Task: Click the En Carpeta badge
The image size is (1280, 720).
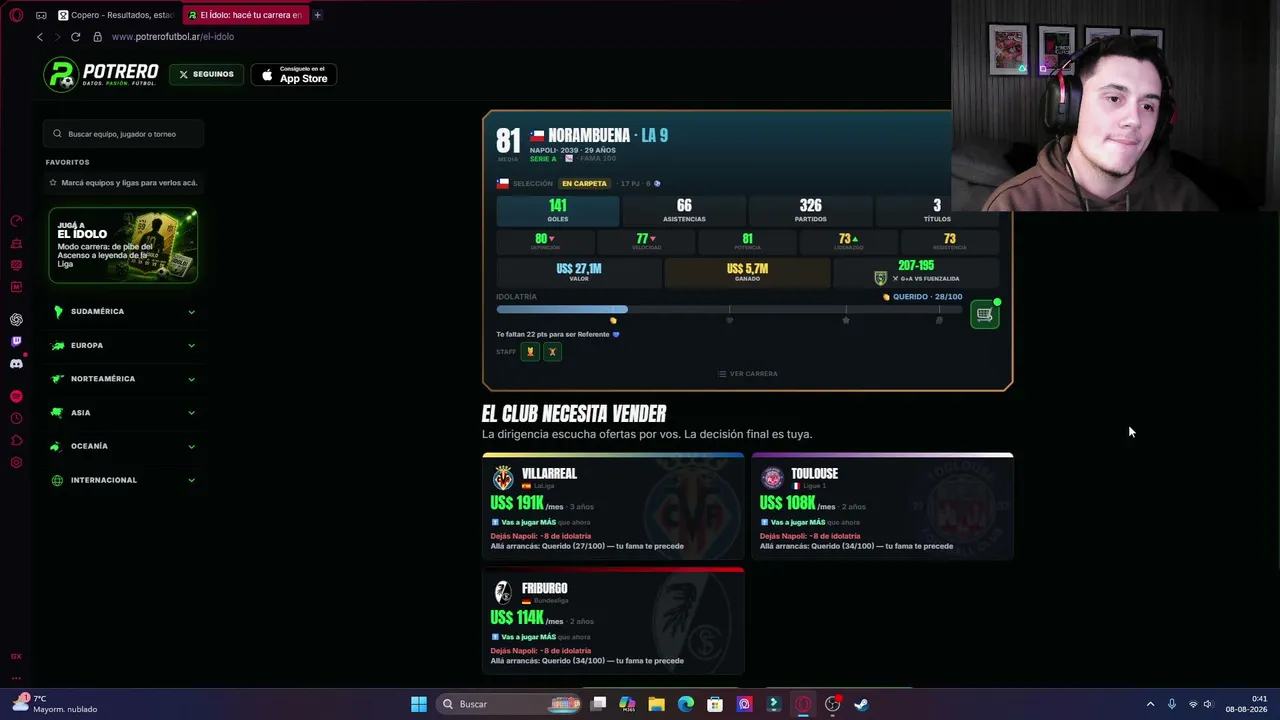Action: click(x=584, y=184)
